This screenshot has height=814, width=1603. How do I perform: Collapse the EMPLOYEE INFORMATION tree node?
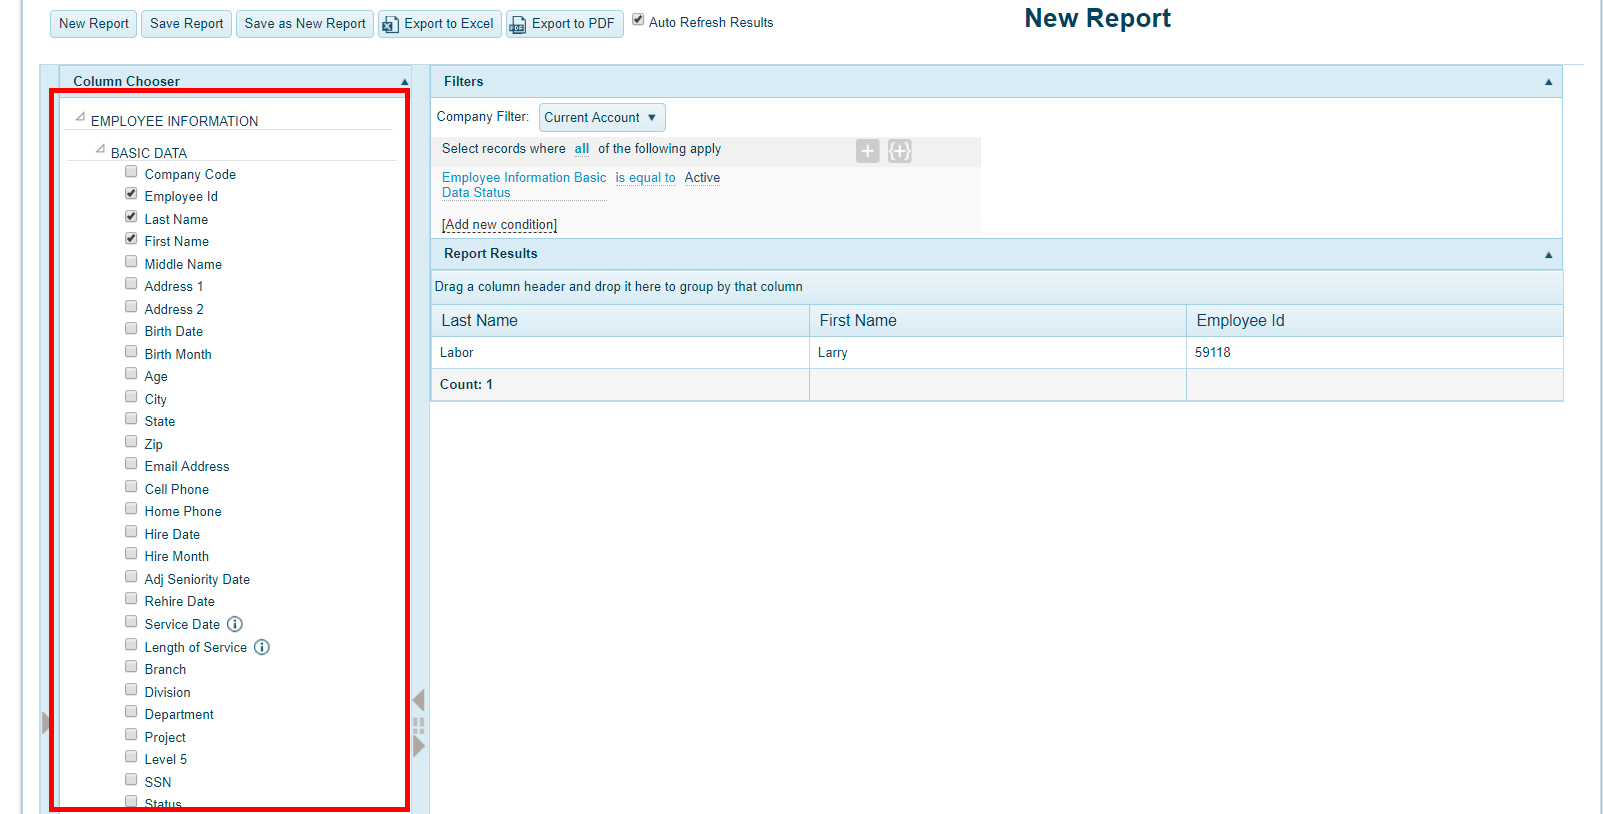coord(81,117)
